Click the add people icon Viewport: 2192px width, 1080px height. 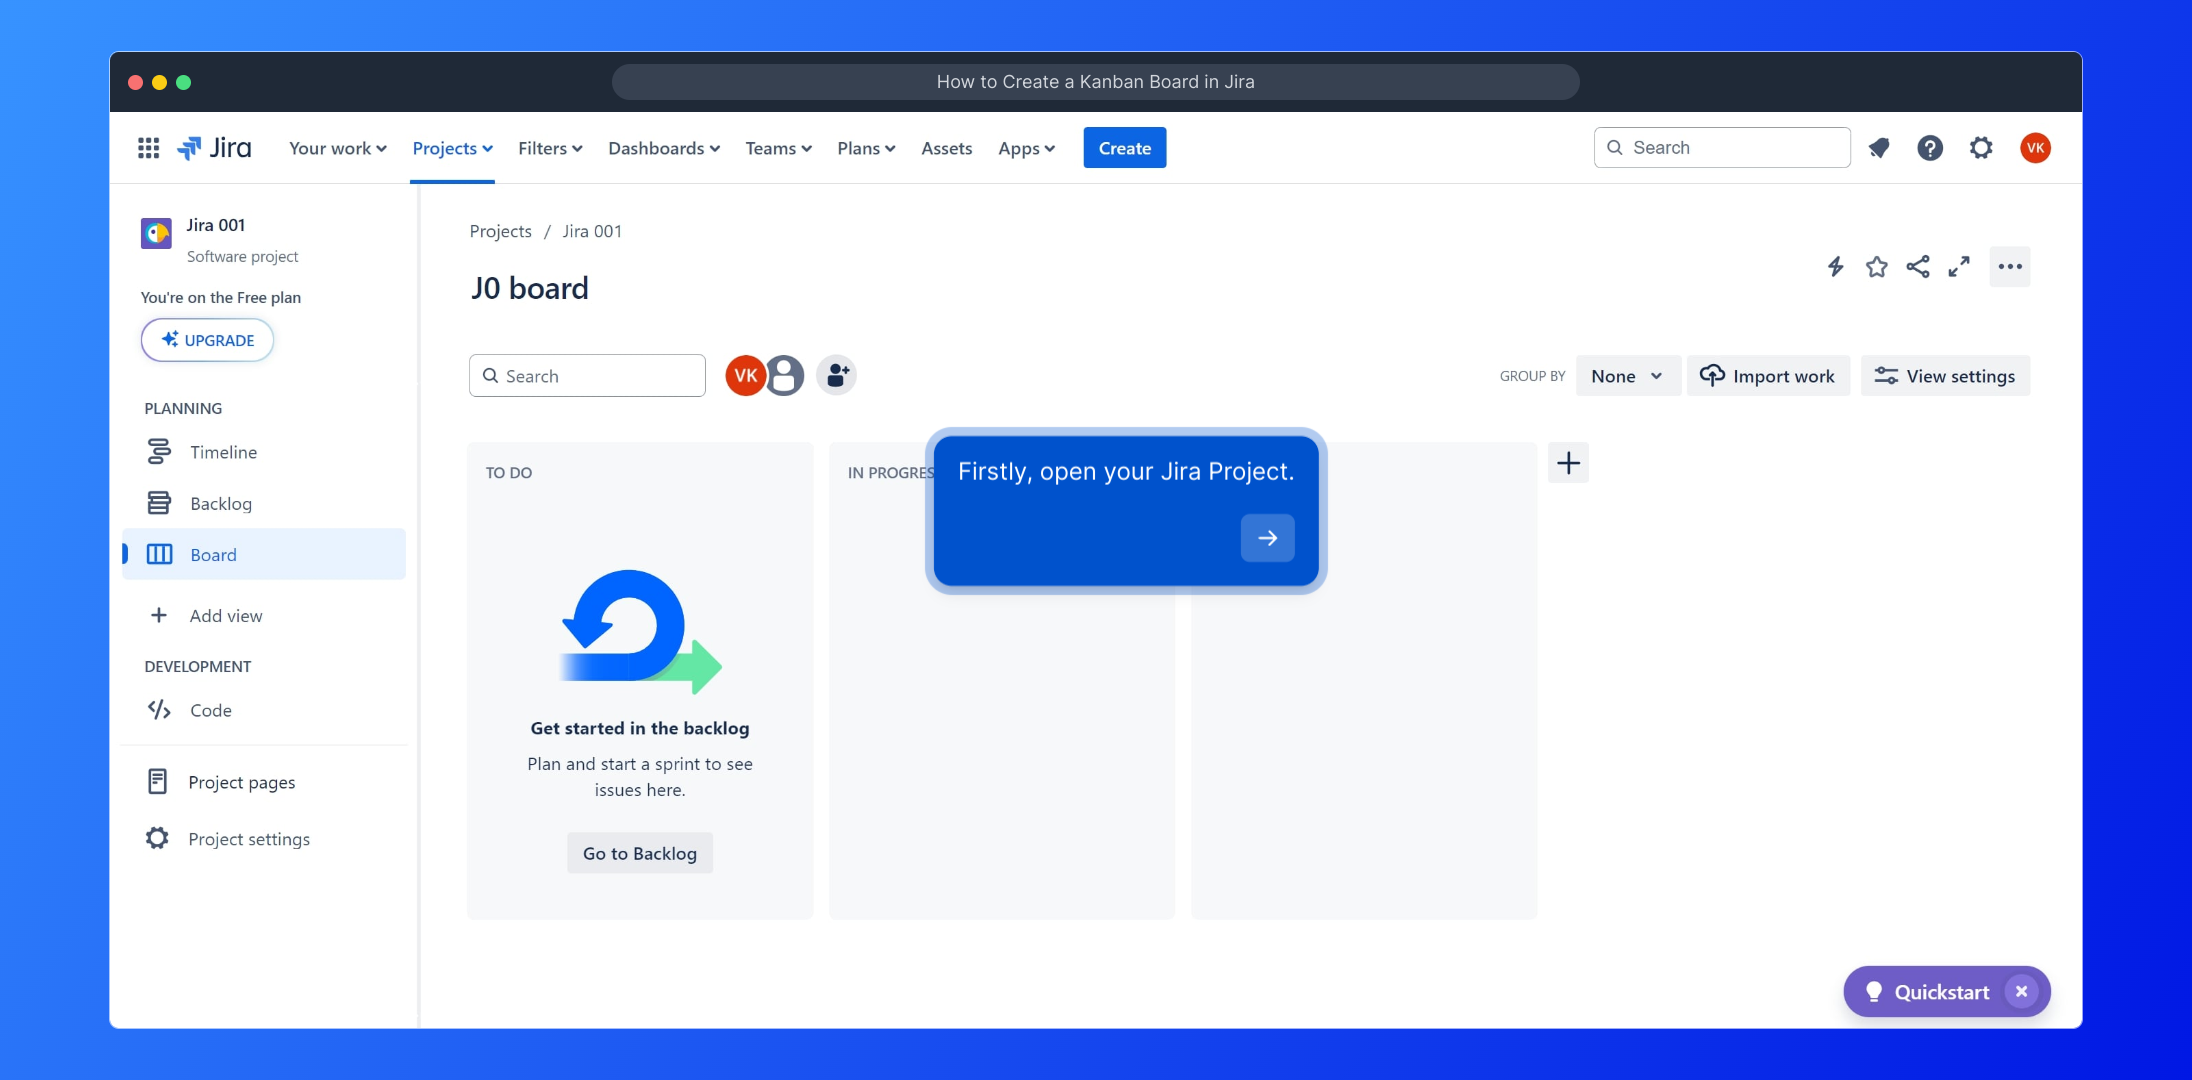pyautogui.click(x=837, y=376)
